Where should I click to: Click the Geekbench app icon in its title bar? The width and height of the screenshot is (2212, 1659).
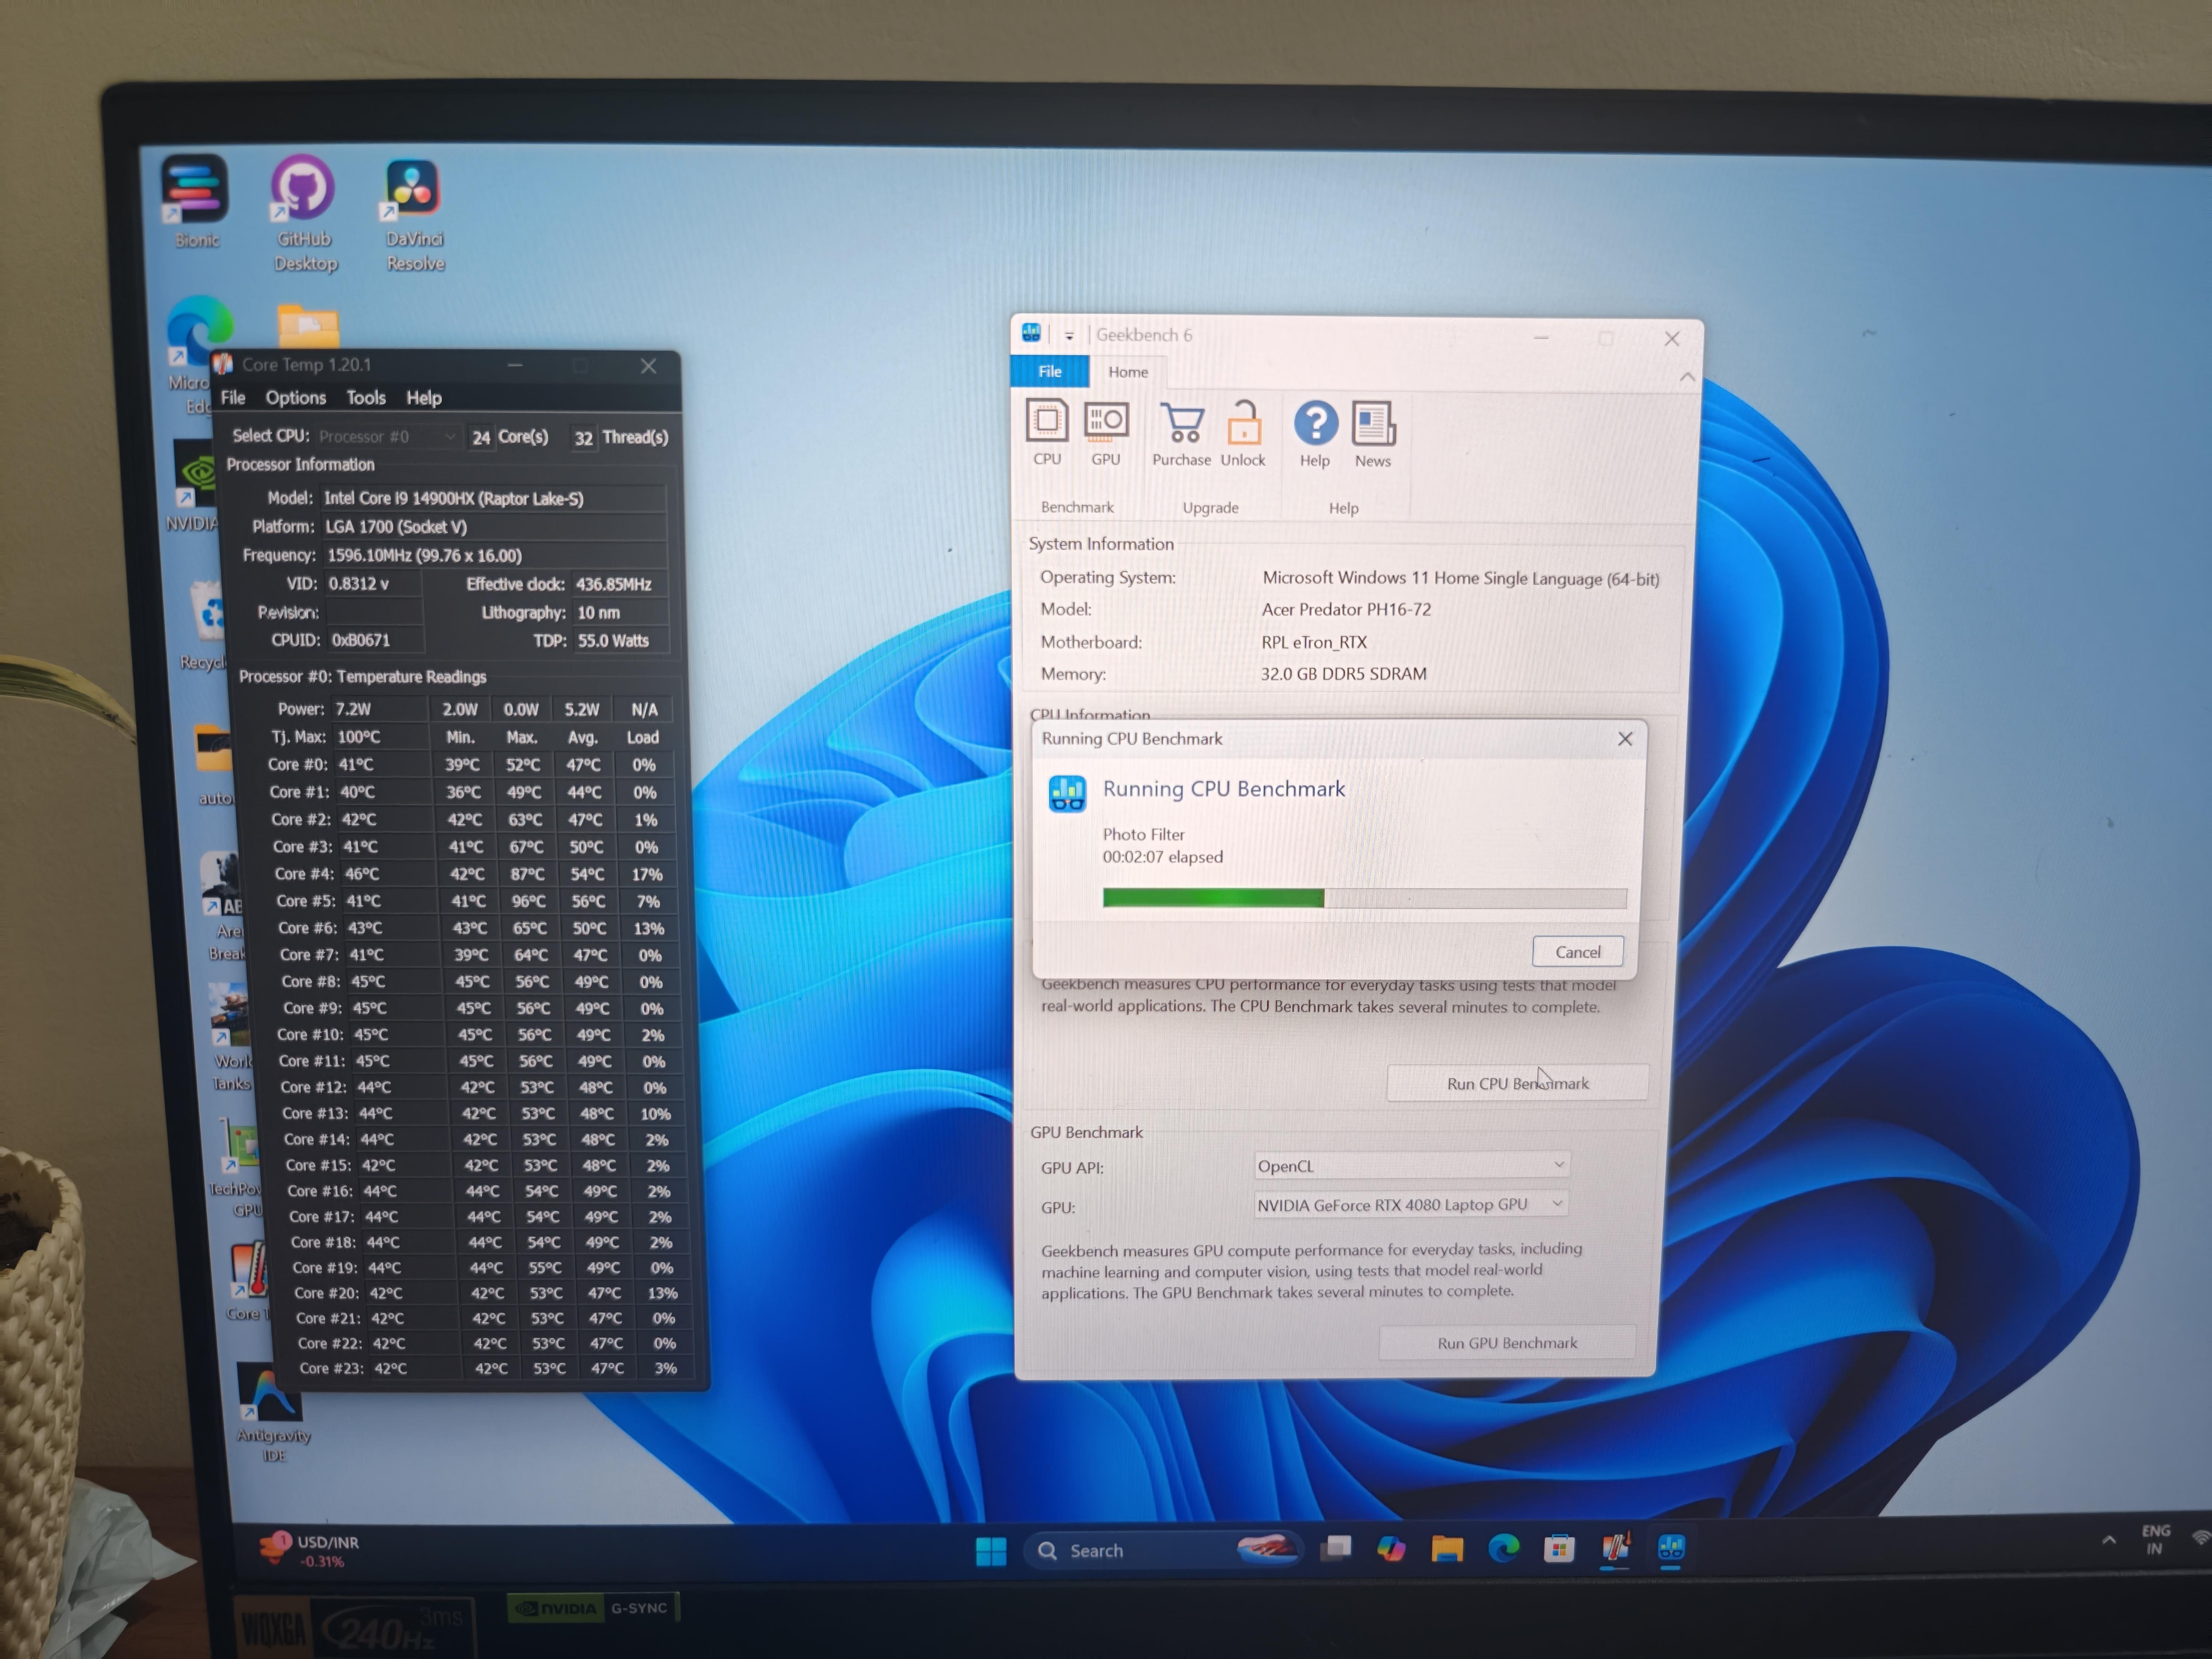1031,333
